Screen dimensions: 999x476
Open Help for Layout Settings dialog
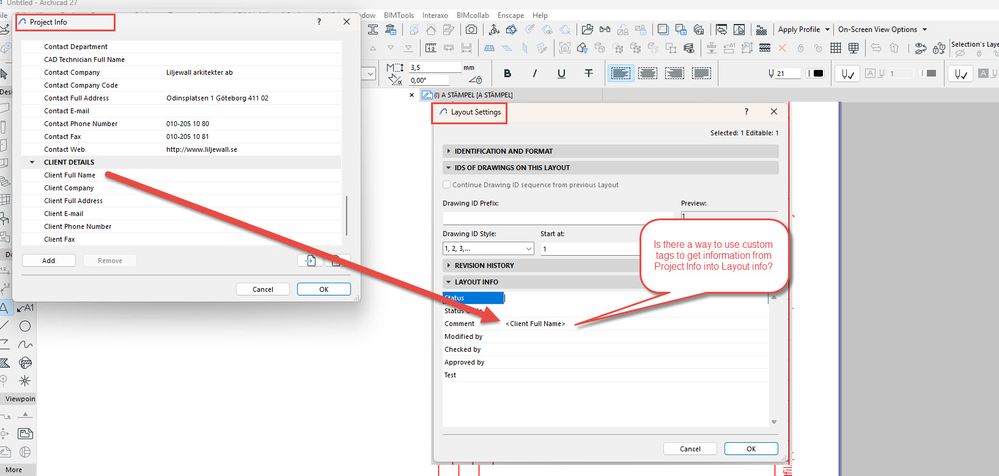pos(747,112)
